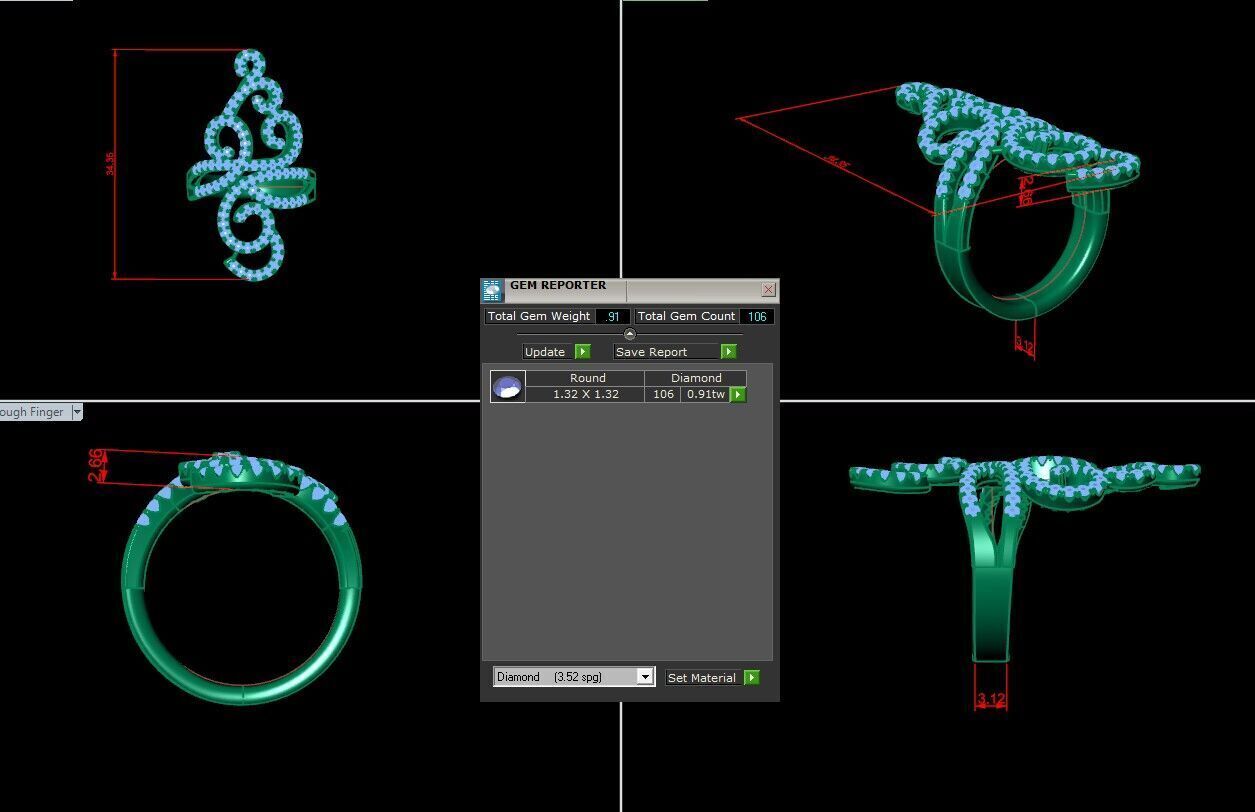Screen dimensions: 1255x812
Task: Click the green Update arrow button
Action: click(583, 352)
